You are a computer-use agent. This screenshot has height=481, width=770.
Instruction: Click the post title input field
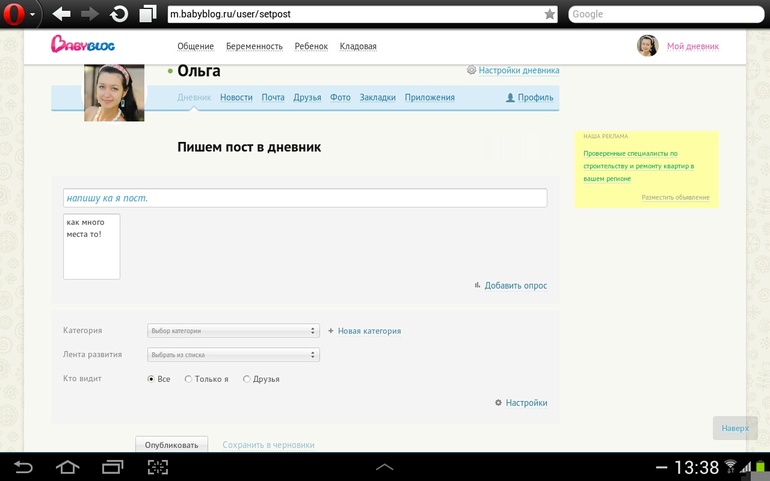point(305,198)
